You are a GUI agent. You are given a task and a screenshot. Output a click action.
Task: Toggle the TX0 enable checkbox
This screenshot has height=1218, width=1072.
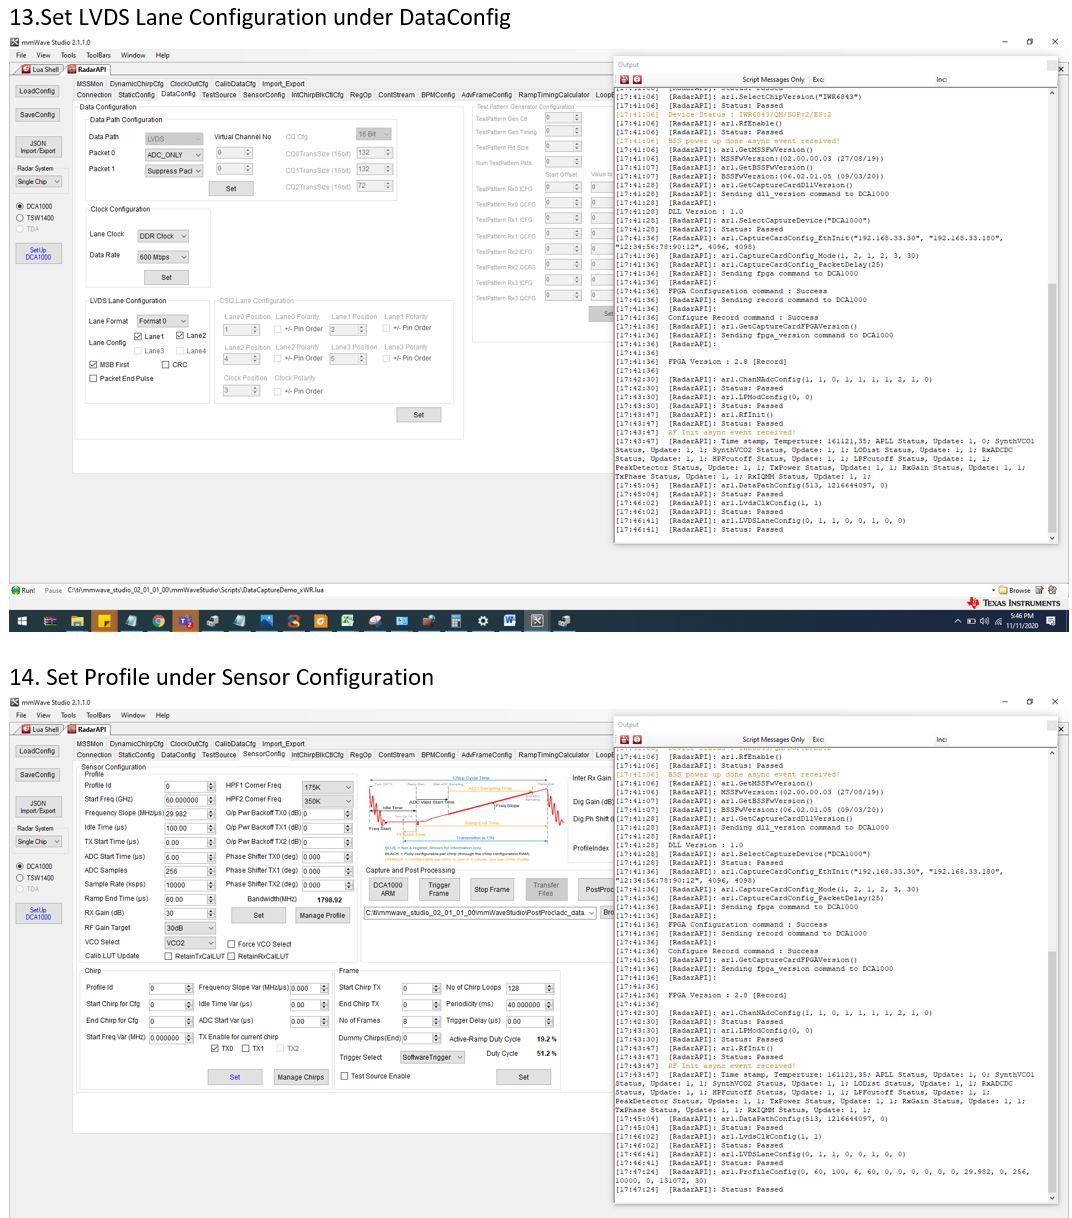[x=215, y=1048]
